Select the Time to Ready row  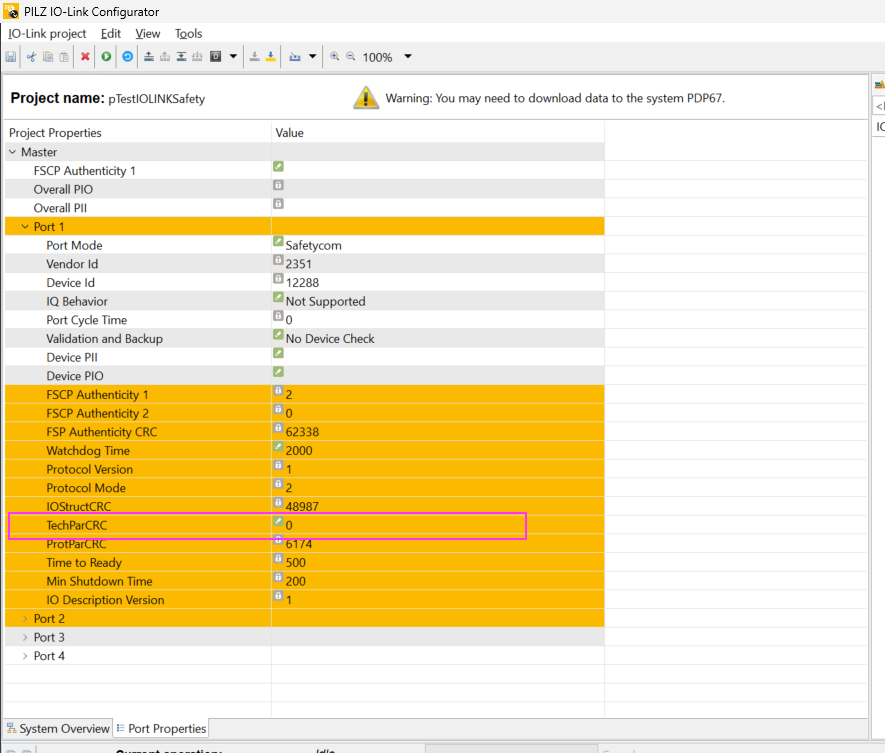(304, 563)
